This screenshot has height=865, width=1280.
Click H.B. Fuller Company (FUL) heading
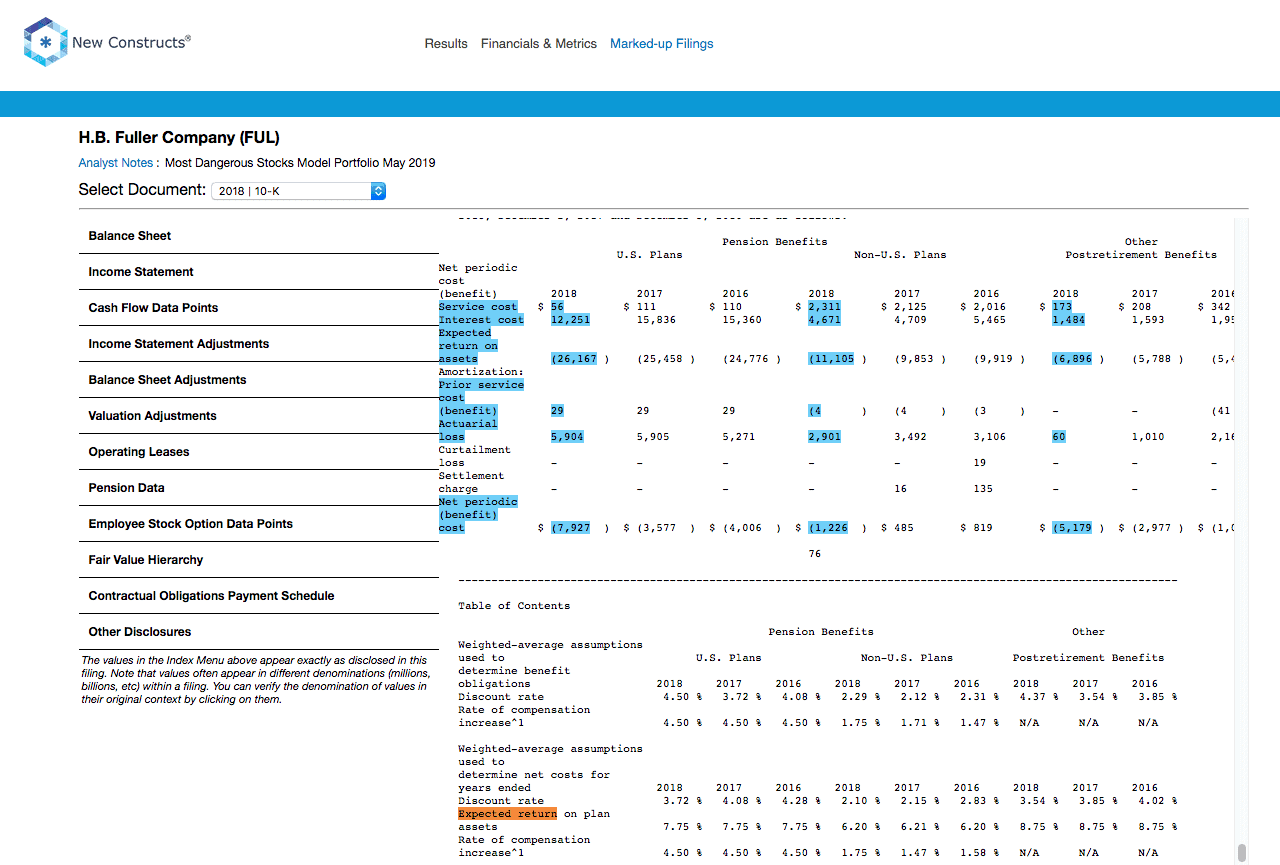pos(179,138)
